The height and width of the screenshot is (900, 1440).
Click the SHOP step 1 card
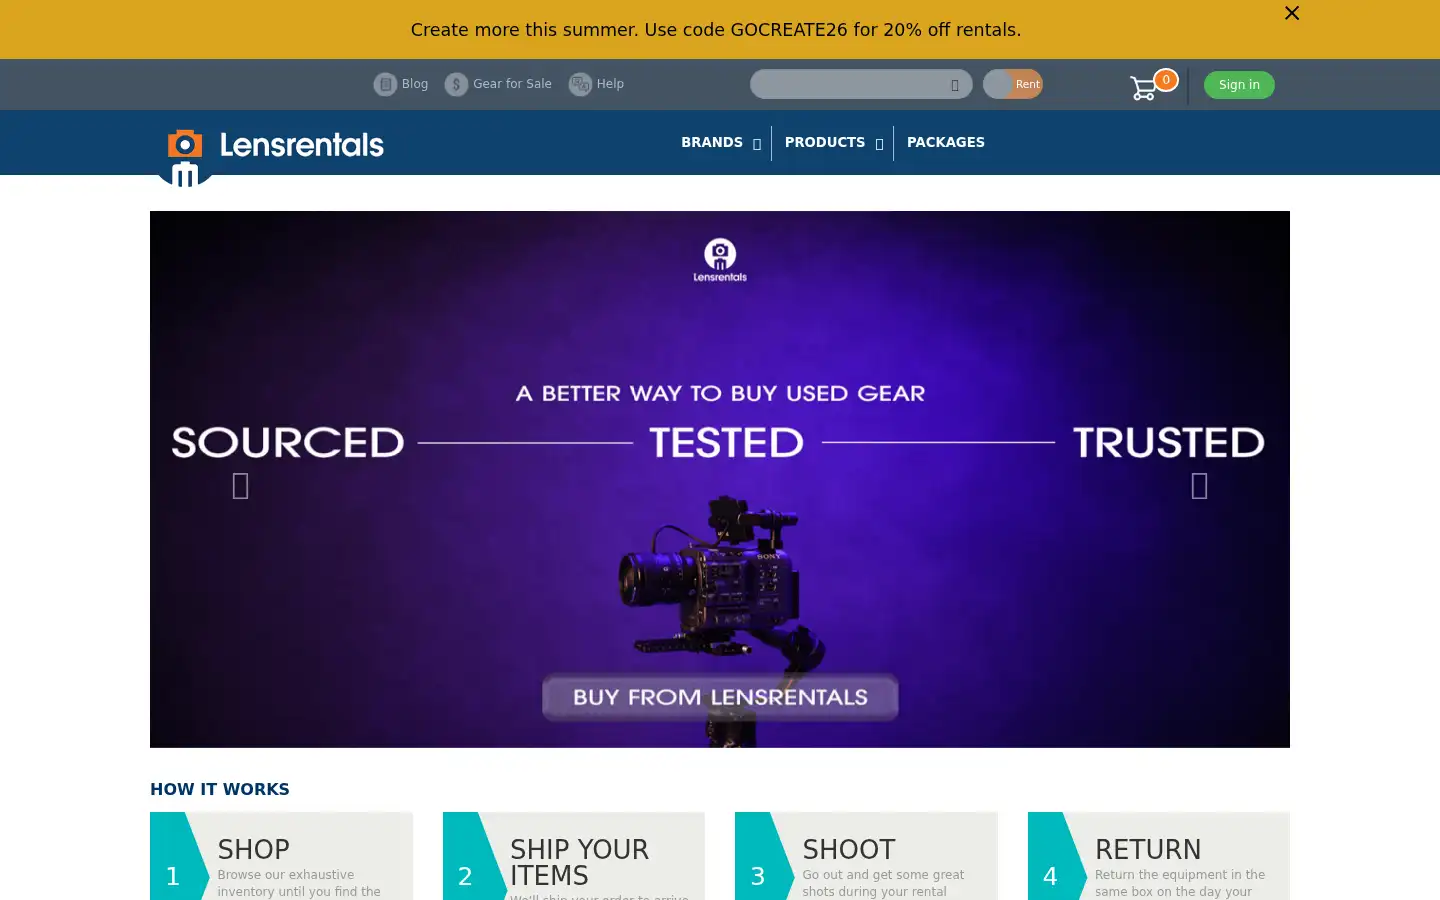[281, 856]
